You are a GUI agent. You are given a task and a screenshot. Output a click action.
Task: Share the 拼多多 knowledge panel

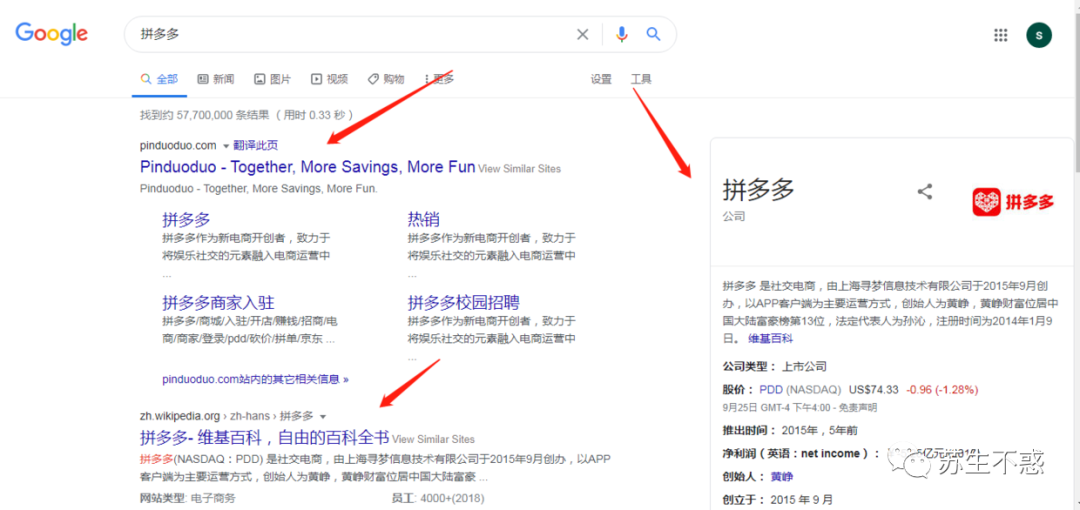925,192
